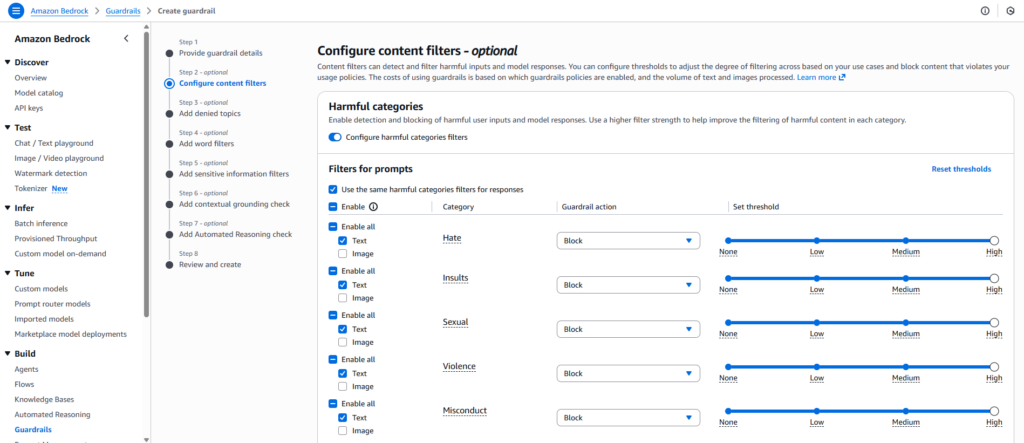Image resolution: width=1024 pixels, height=443 pixels.
Task: Toggle Configure harmful categories filters switch
Action: (335, 137)
